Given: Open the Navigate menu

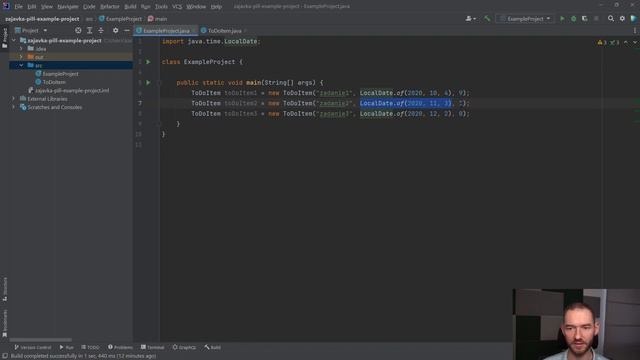Looking at the screenshot, I should (x=68, y=7).
